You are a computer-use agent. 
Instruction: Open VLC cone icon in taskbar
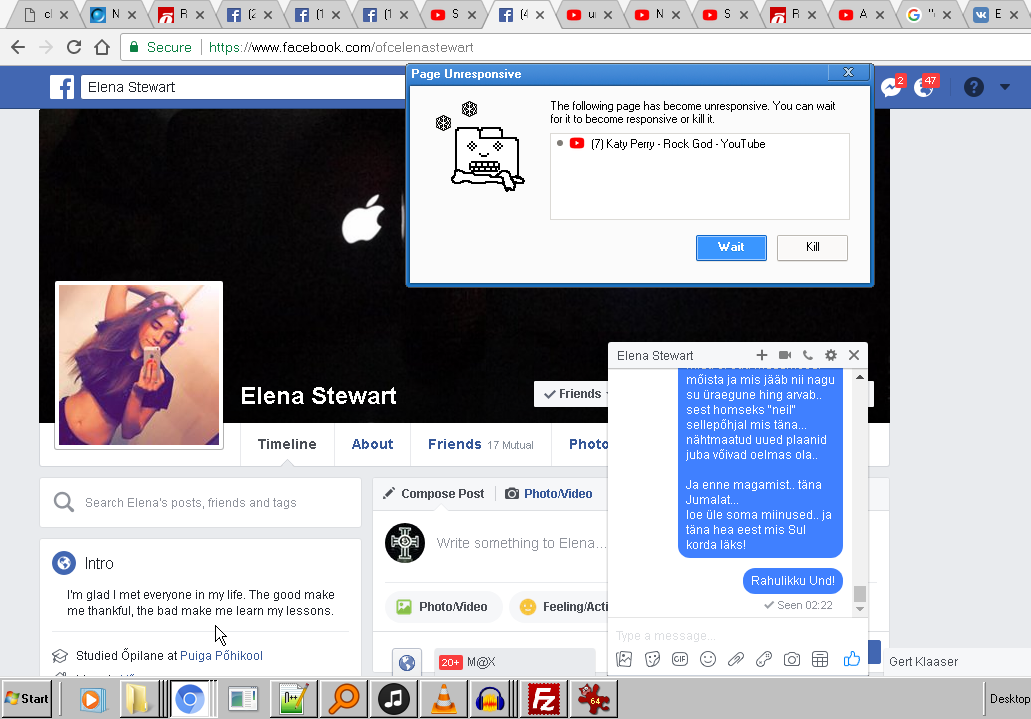pyautogui.click(x=444, y=699)
